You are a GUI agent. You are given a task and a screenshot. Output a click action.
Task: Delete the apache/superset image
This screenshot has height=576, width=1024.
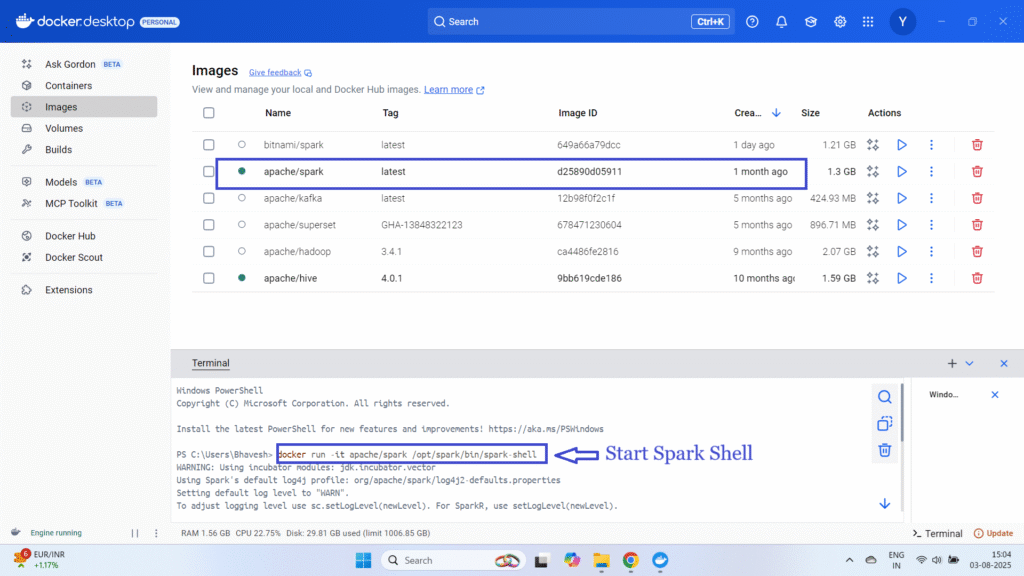pyautogui.click(x=977, y=225)
